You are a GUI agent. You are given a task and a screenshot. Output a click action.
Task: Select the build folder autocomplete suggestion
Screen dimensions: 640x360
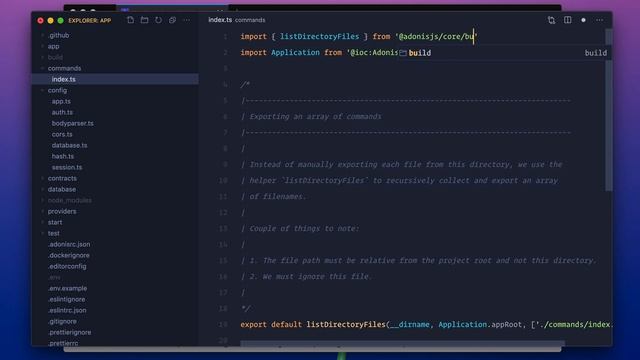[503, 53]
